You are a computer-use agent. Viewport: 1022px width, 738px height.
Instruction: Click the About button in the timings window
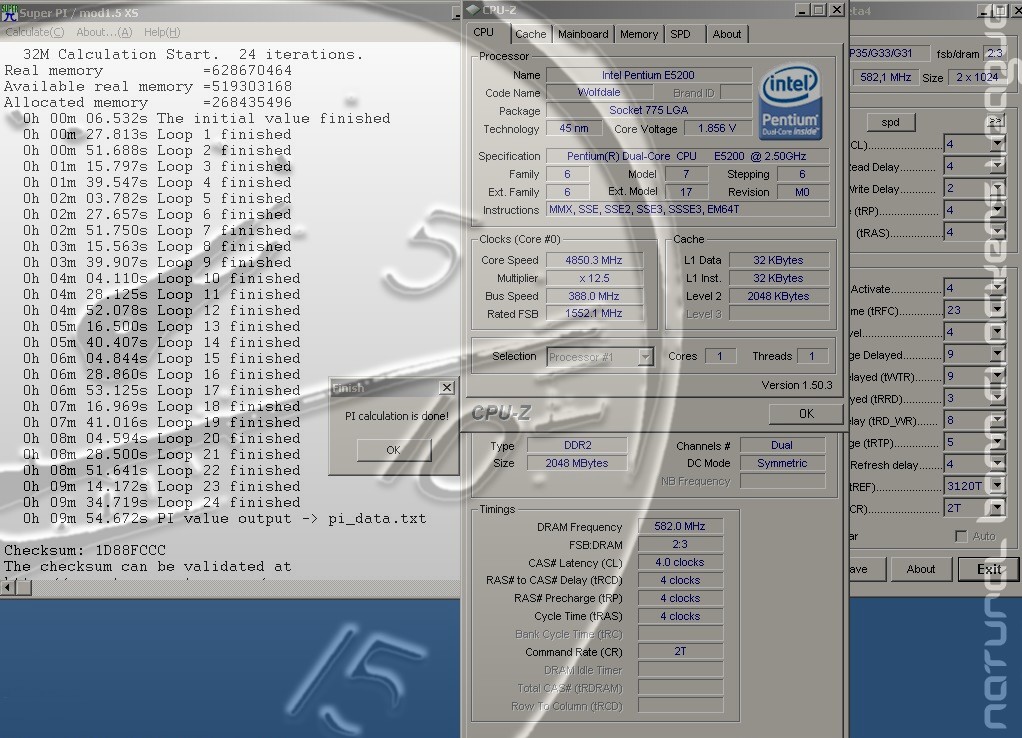(x=920, y=569)
